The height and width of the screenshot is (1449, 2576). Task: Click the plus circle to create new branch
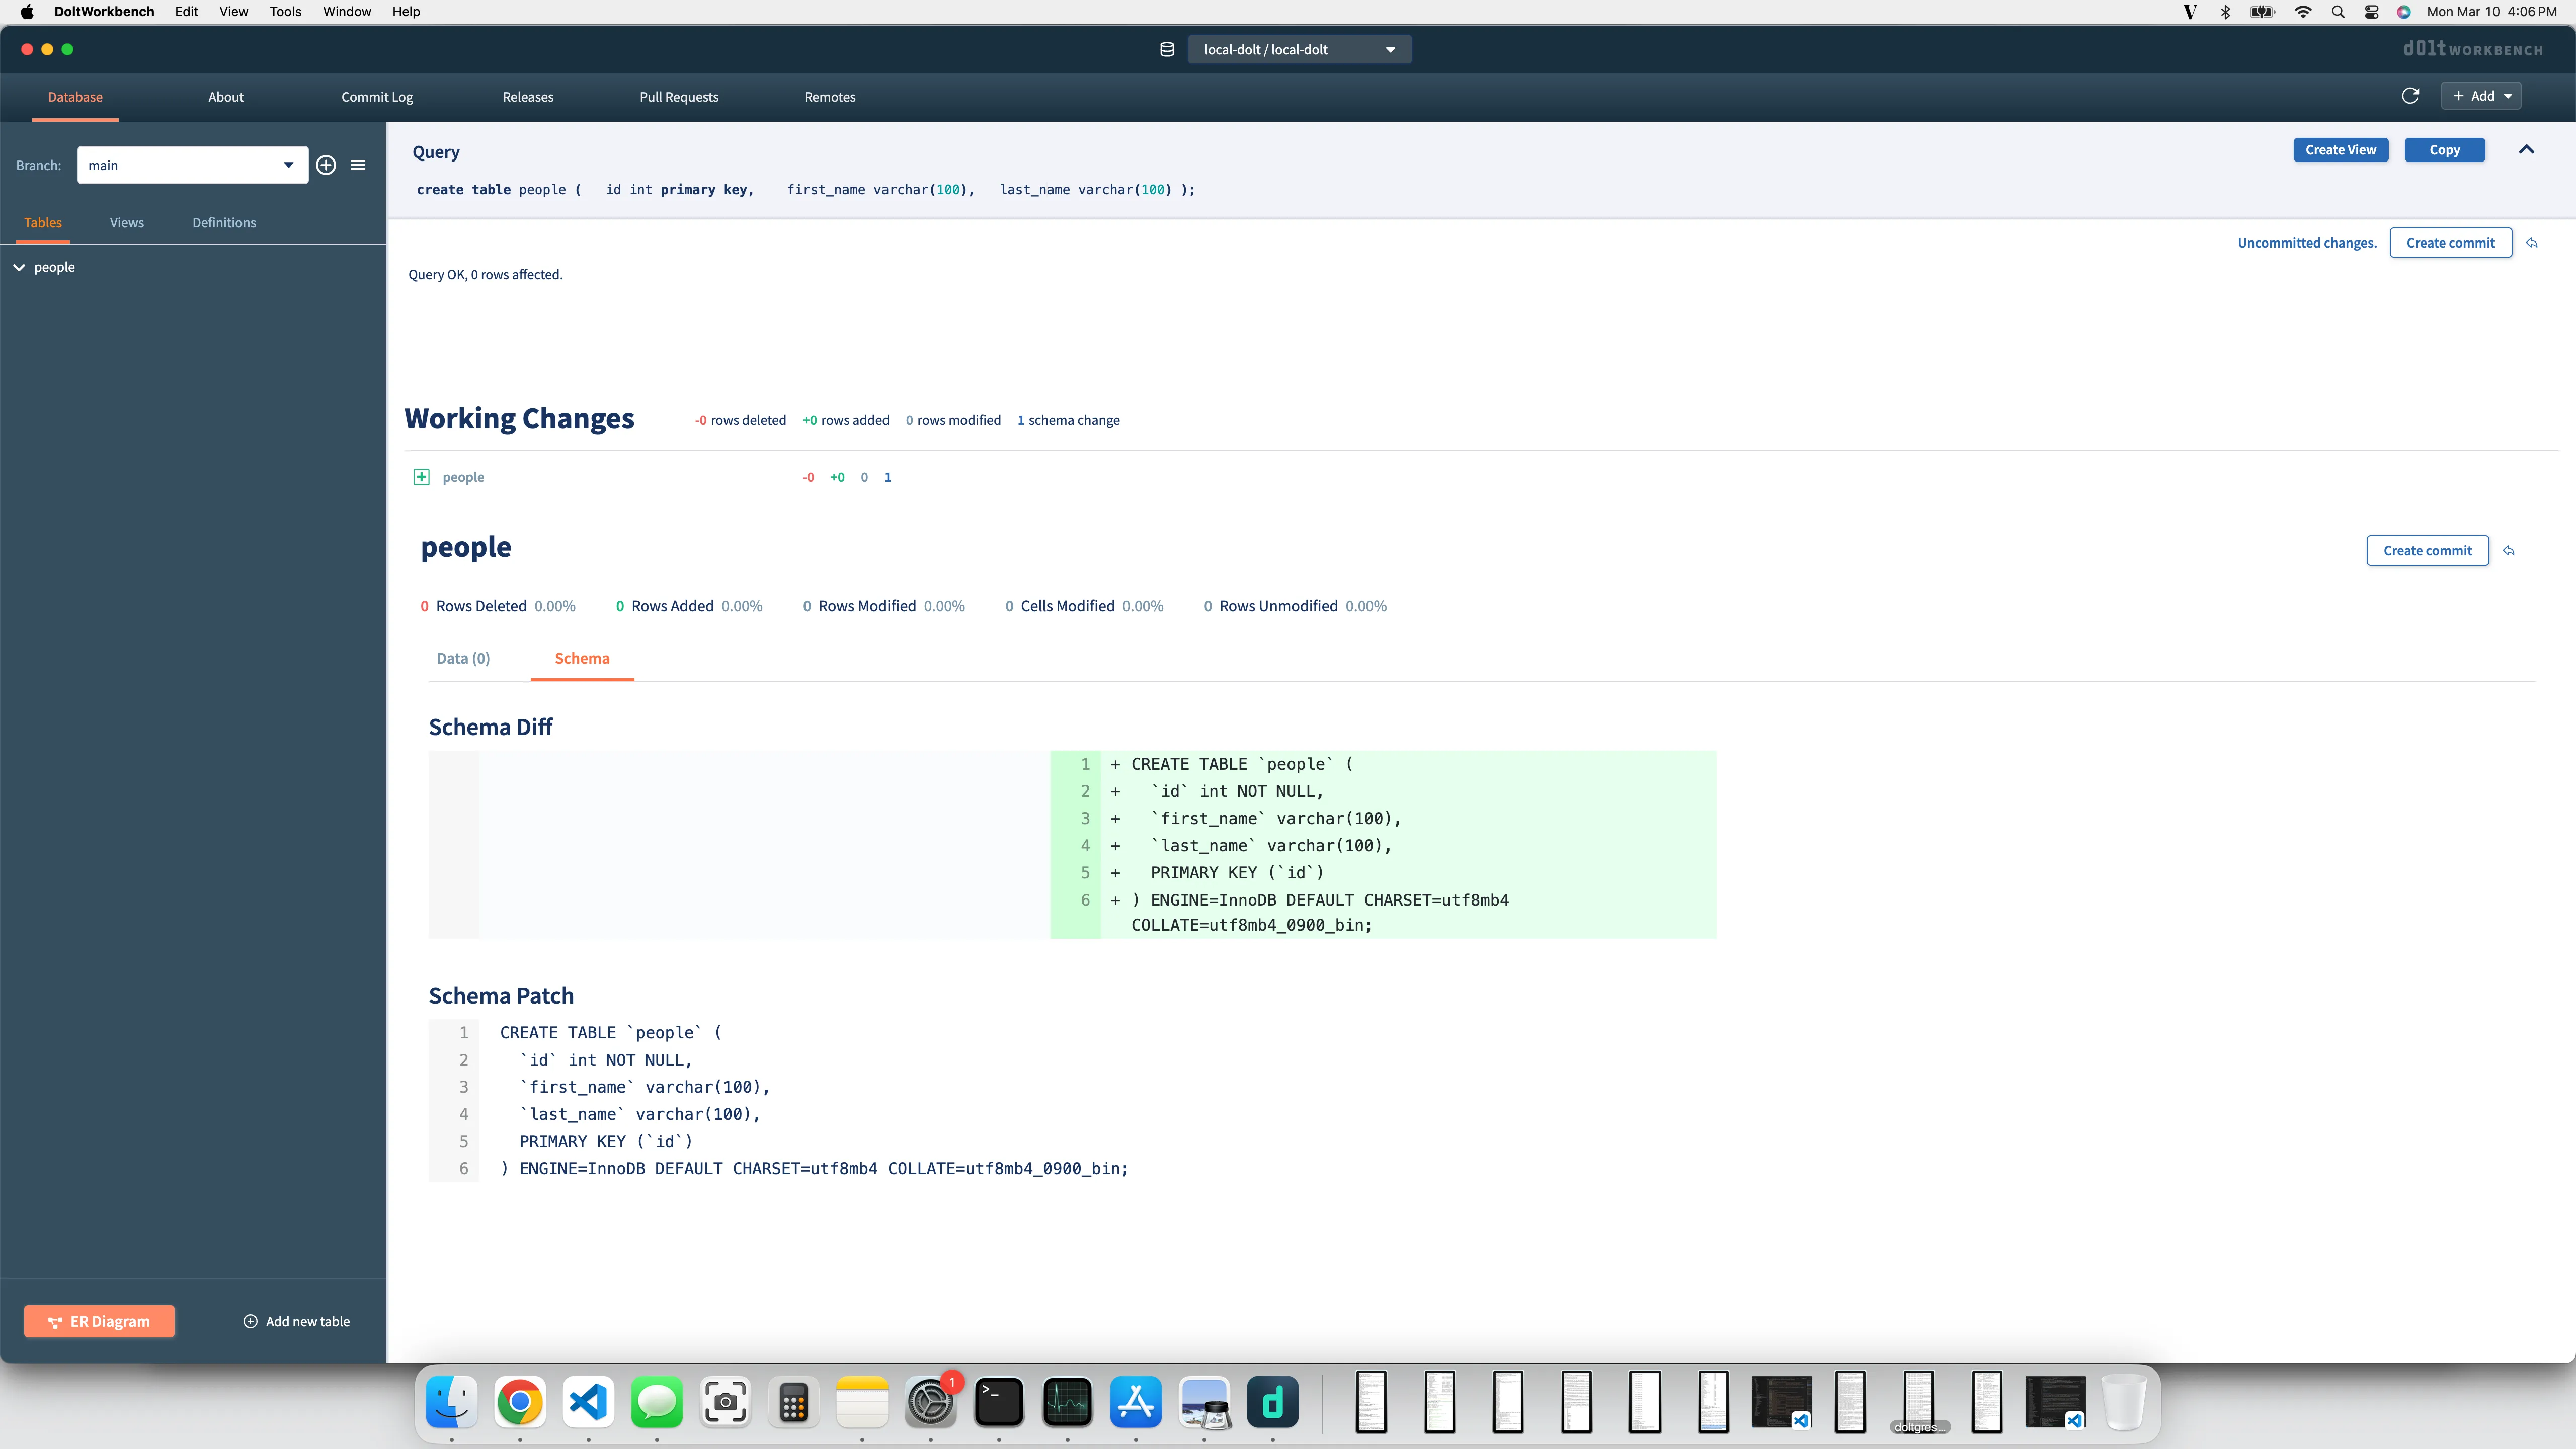326,165
